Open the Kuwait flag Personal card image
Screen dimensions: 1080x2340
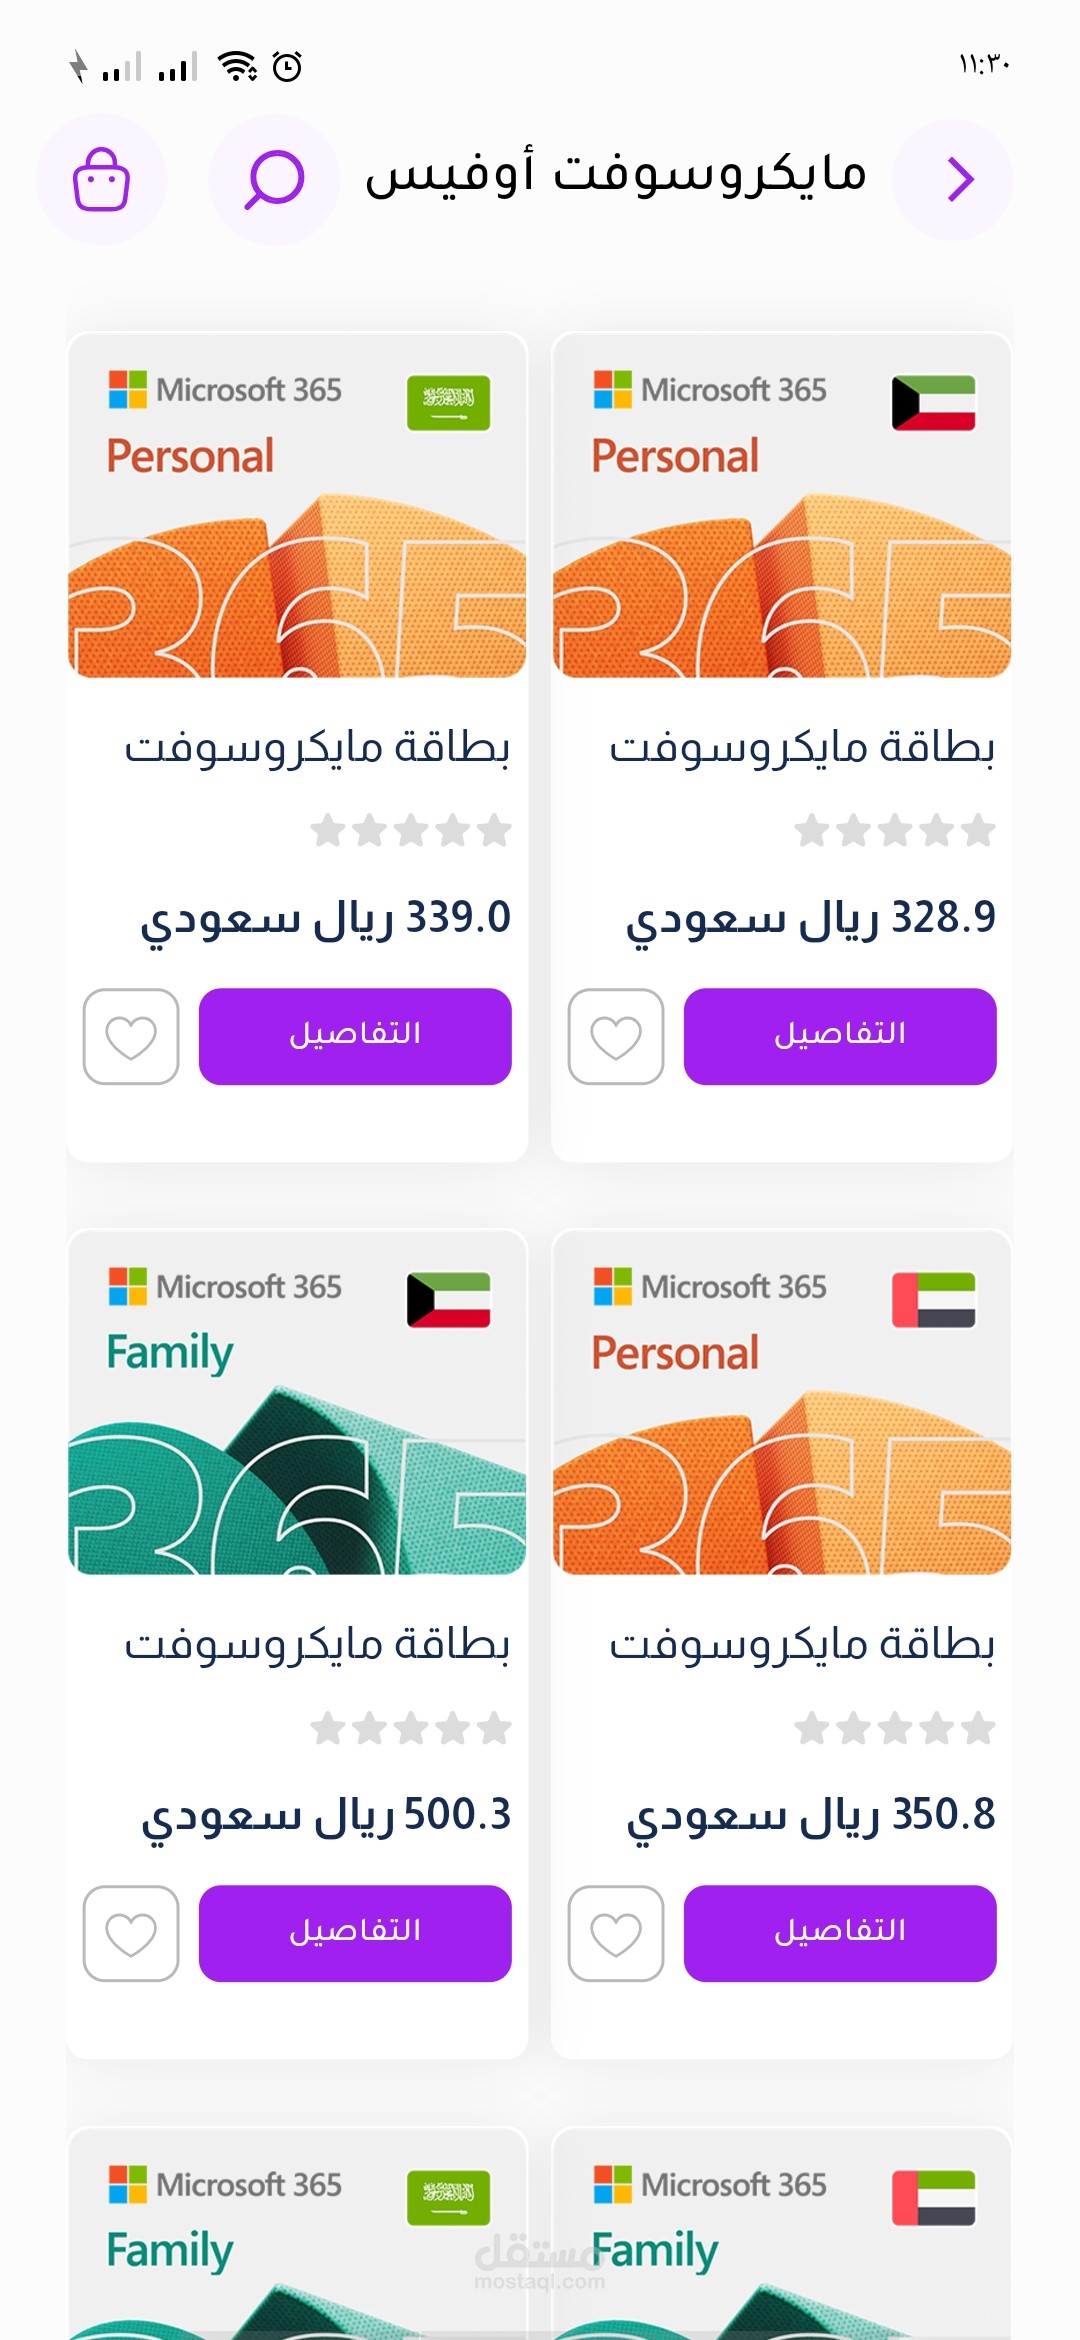click(x=782, y=506)
